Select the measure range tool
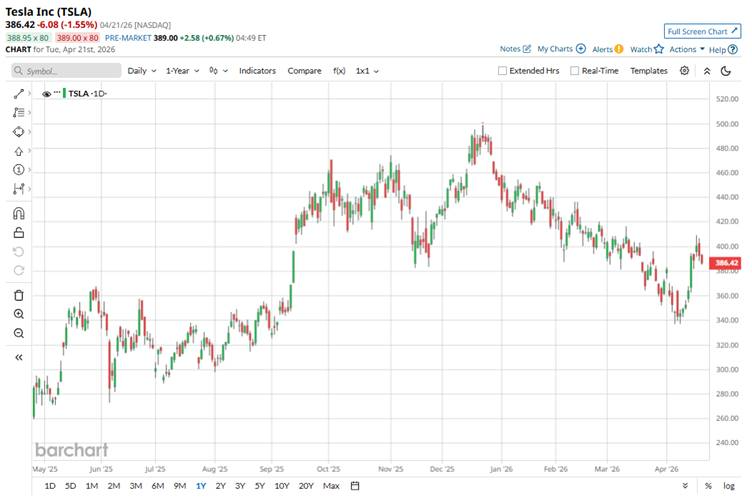Viewport: 752px width, 503px height. click(19, 189)
